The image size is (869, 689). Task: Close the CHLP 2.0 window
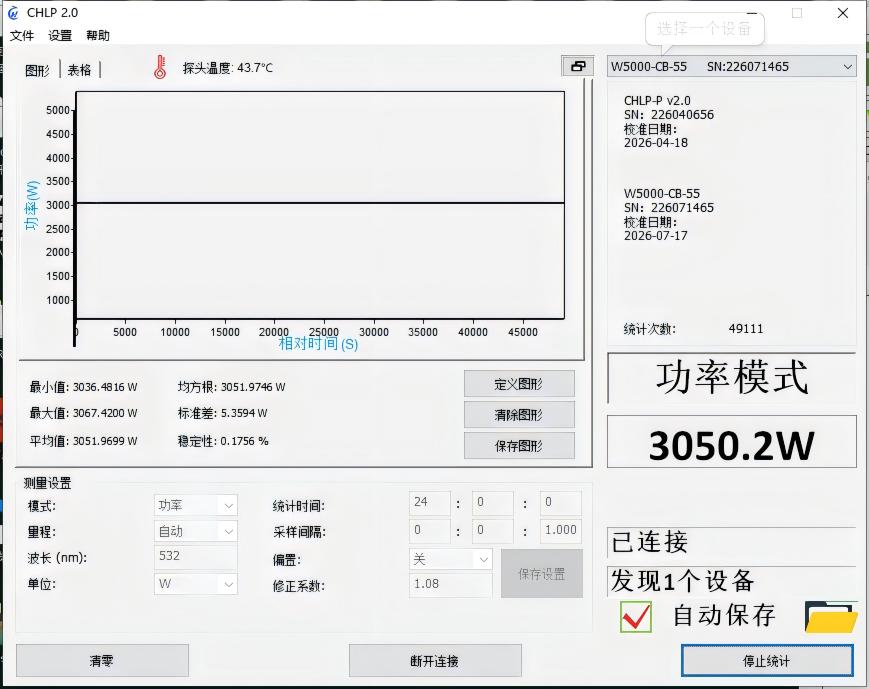[x=843, y=13]
